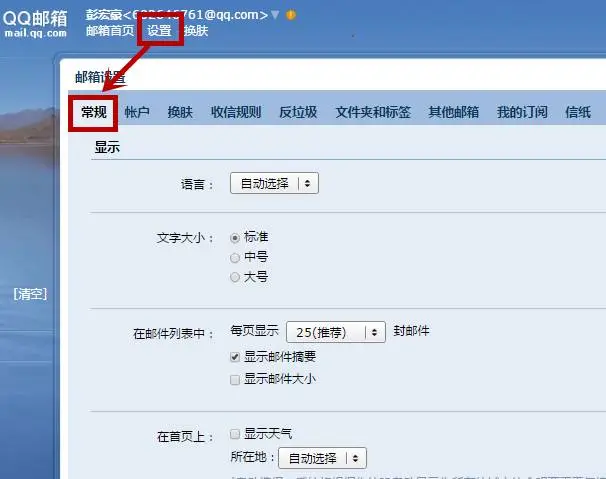Open the 文件夹和标签 tab
606x479 pixels.
click(373, 113)
